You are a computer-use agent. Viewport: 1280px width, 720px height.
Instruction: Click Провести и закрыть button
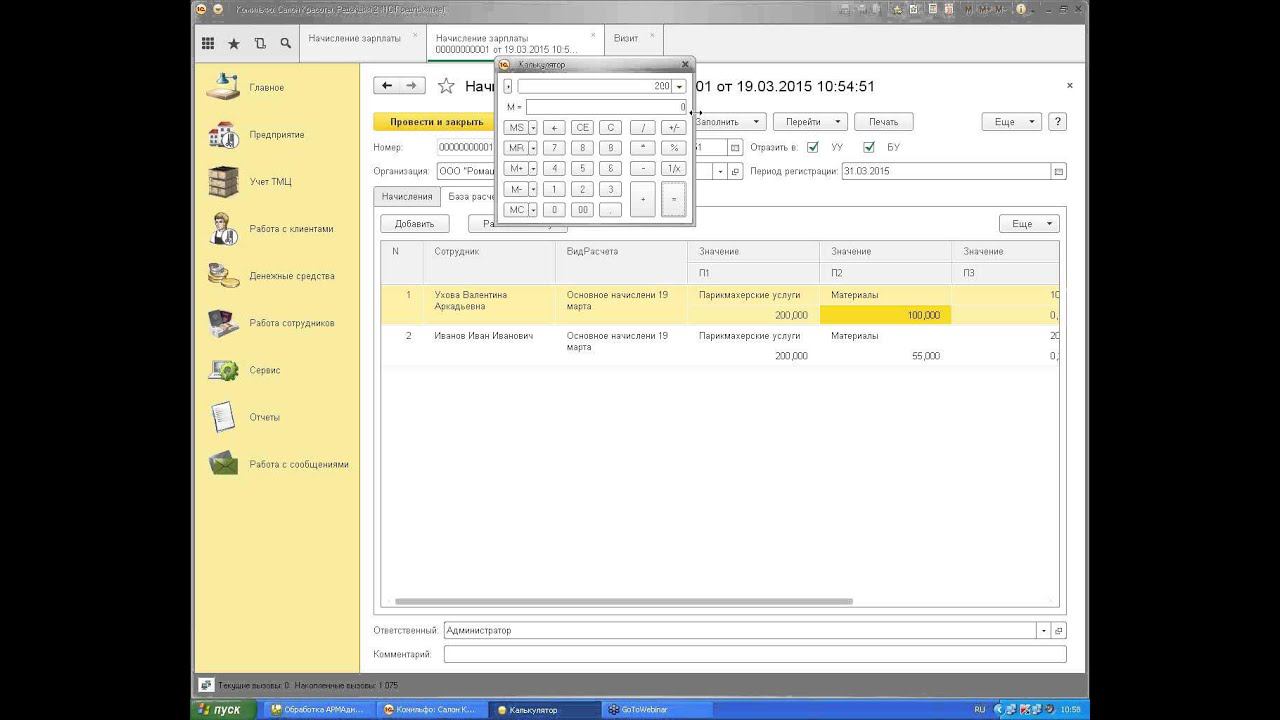coord(436,122)
